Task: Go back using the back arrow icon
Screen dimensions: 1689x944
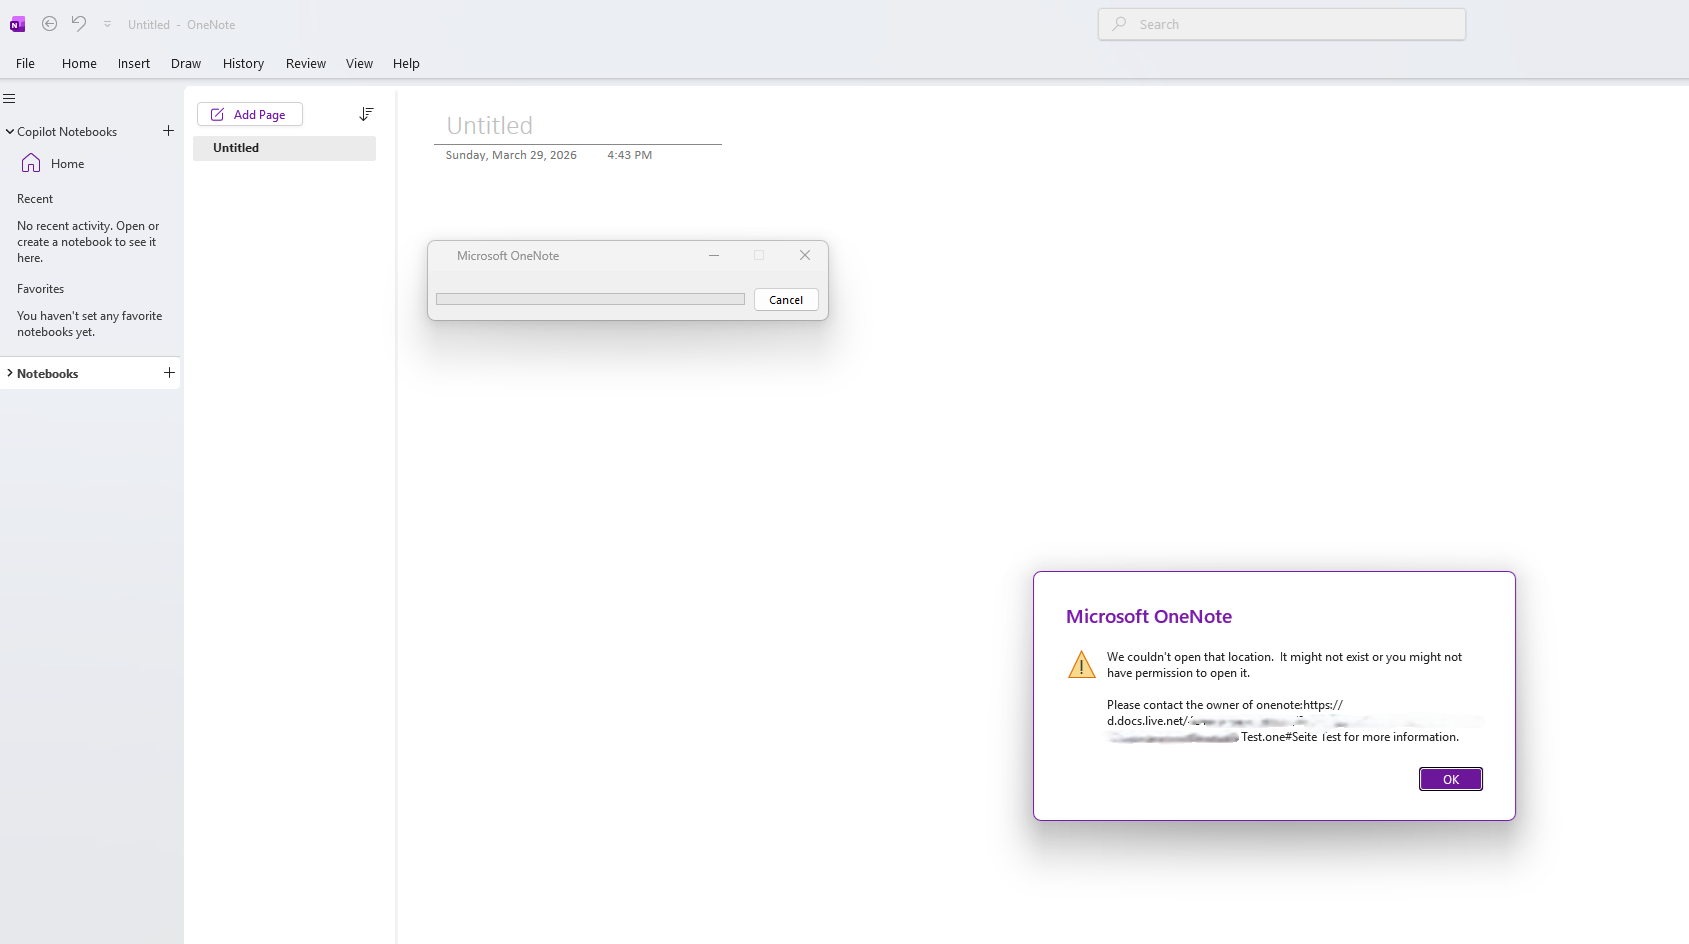Action: [x=49, y=24]
